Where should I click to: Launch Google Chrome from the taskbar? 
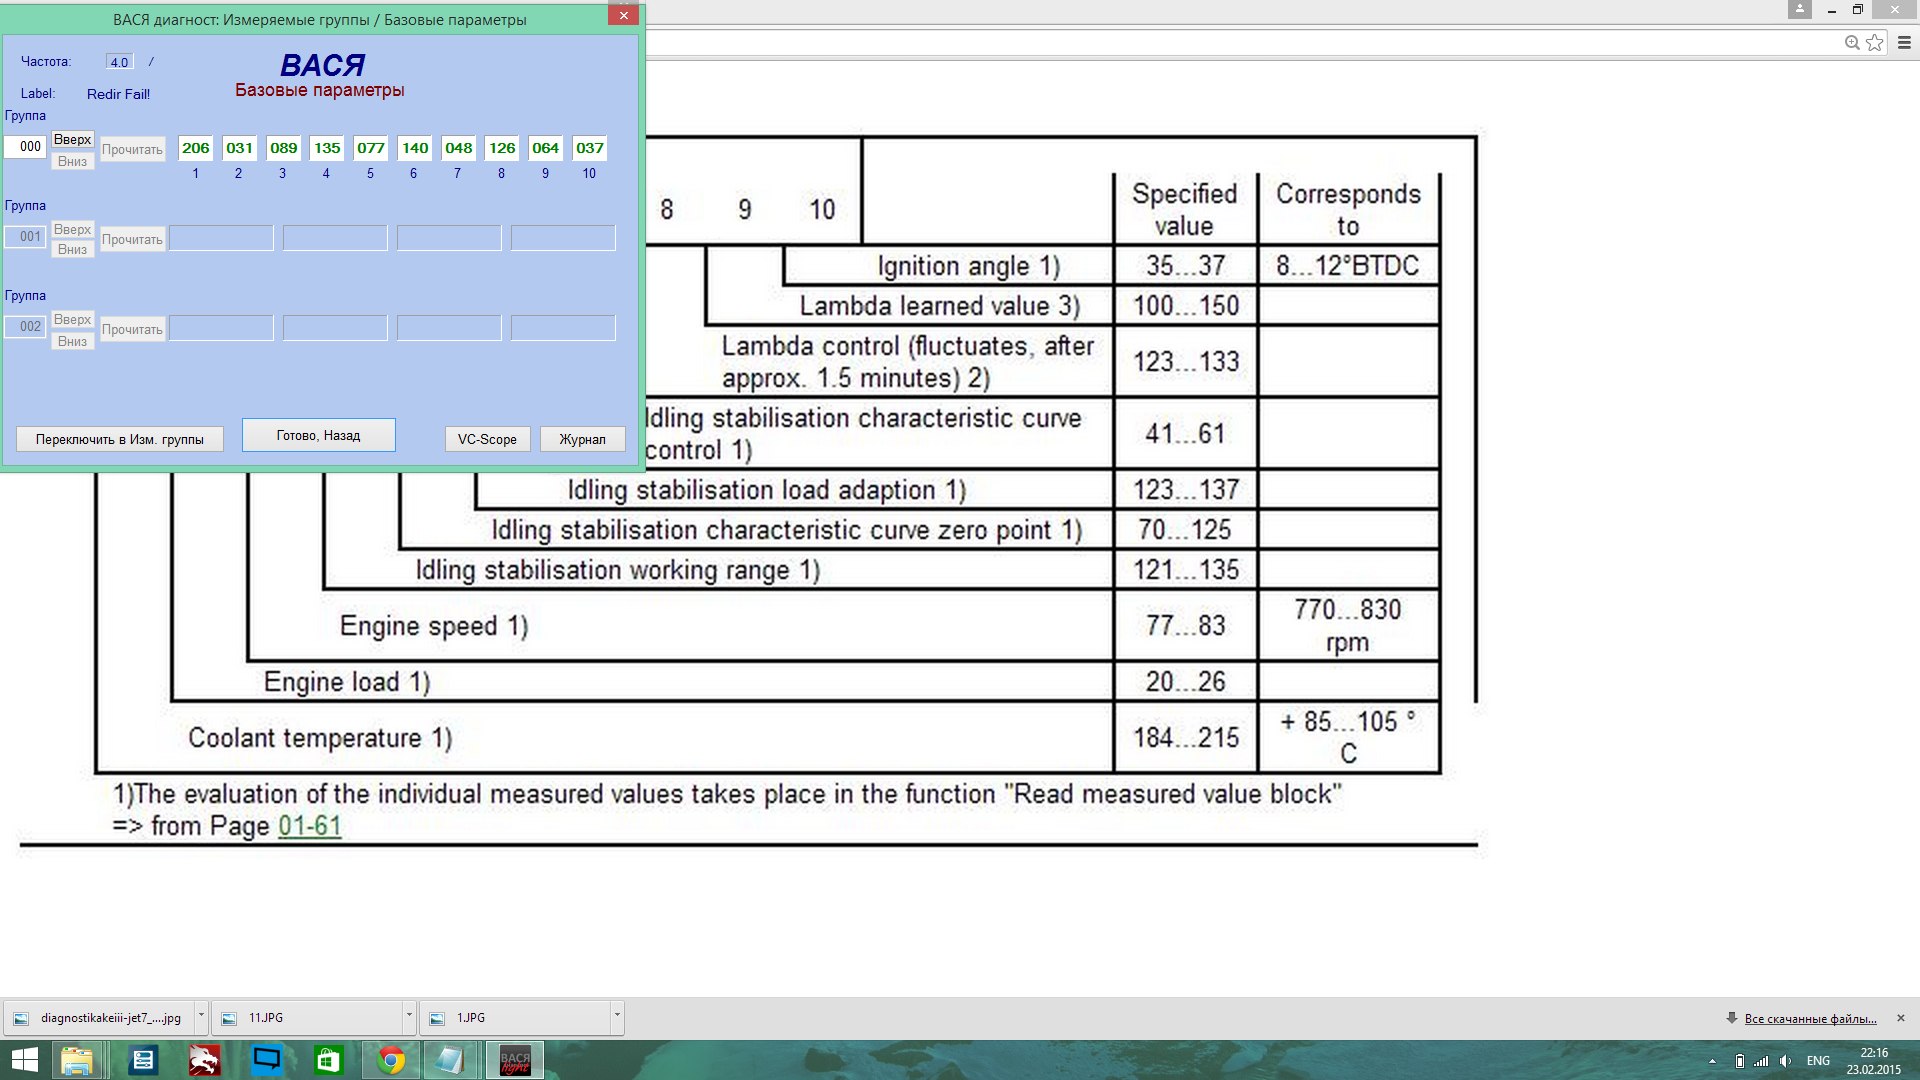click(x=391, y=1059)
